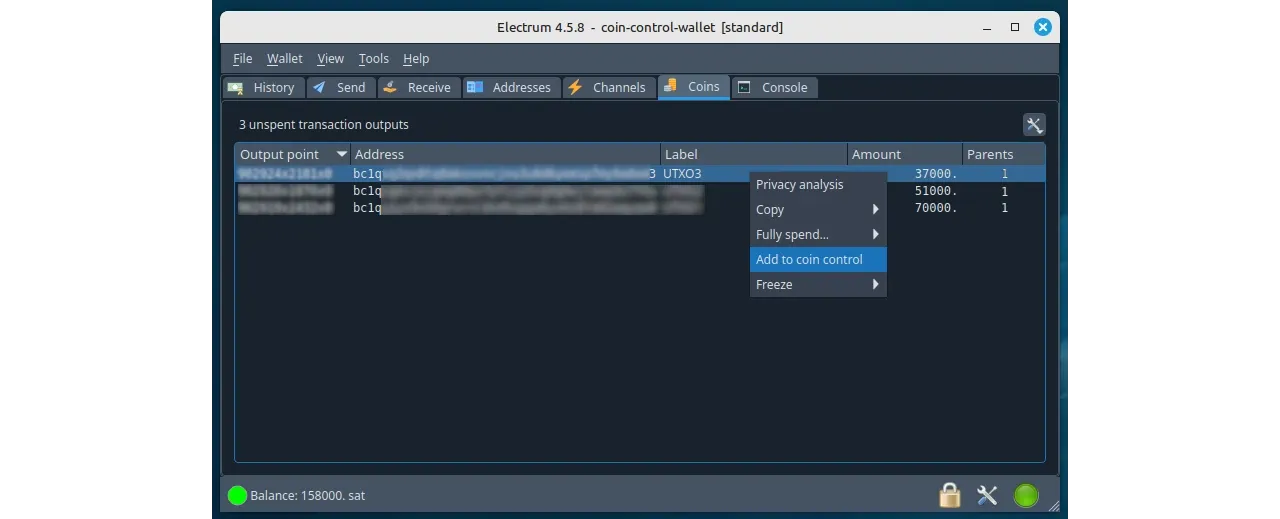
Task: Sort by the Amount column header
Action: [905, 154]
